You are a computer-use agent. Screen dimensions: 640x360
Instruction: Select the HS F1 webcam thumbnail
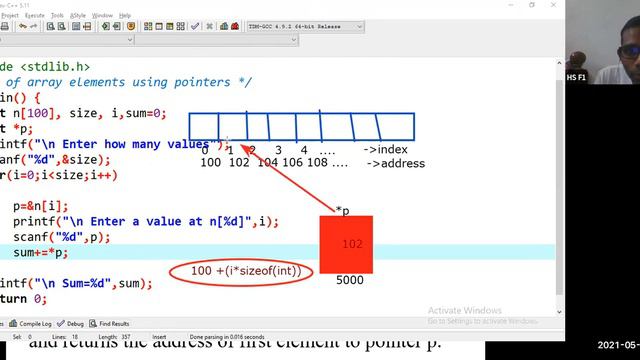coord(602,42)
